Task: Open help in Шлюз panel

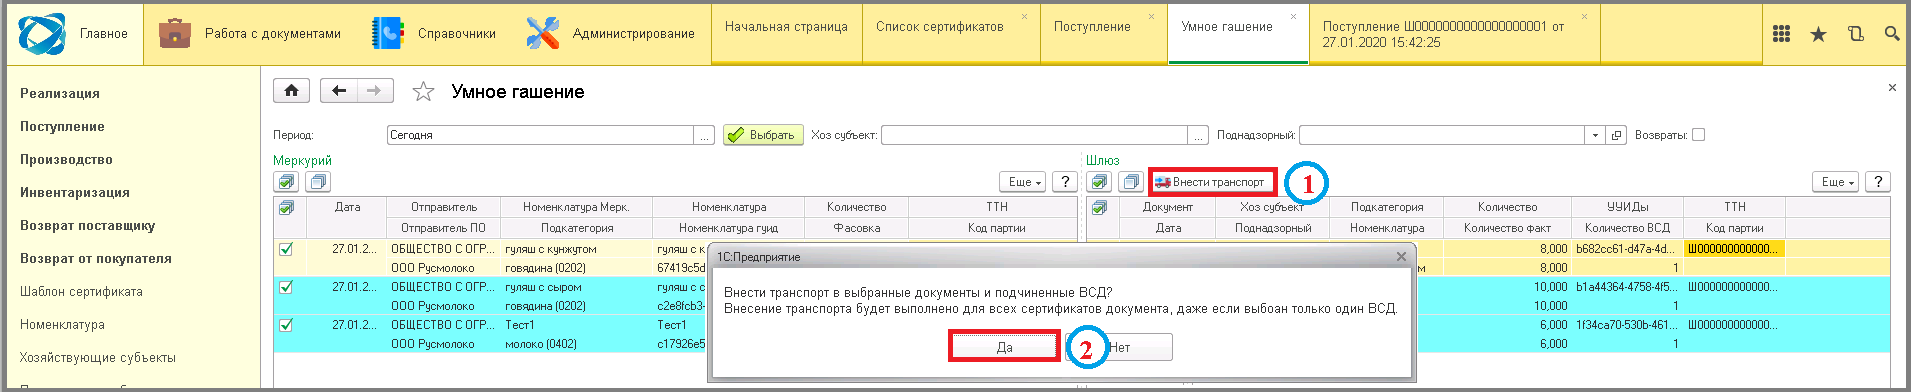Action: 1878,181
